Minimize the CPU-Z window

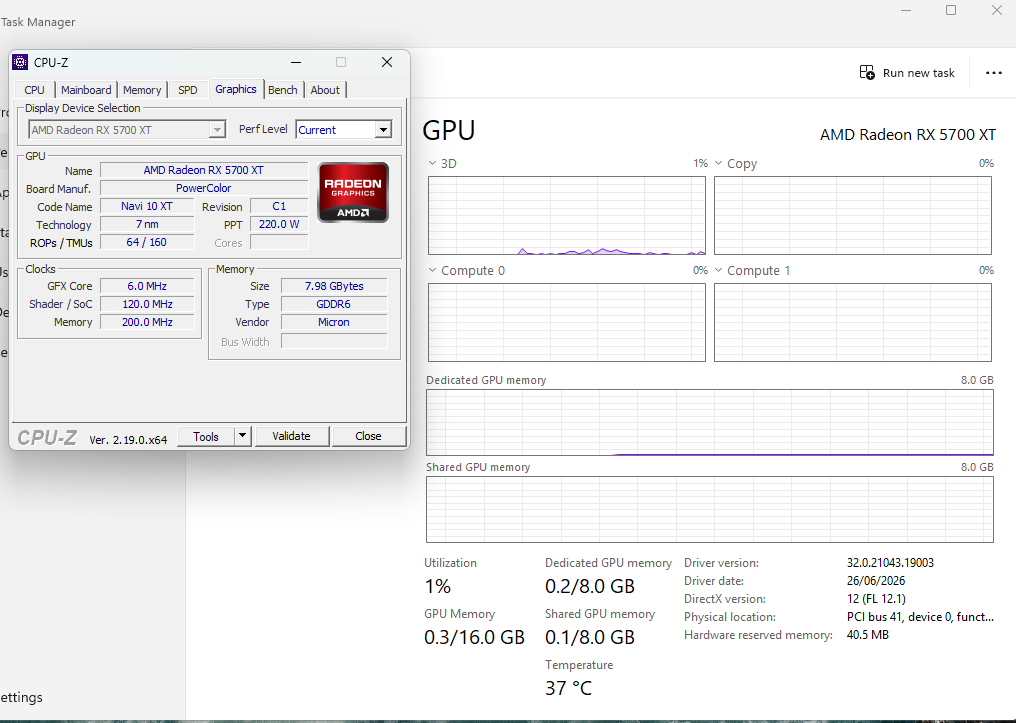pyautogui.click(x=296, y=62)
